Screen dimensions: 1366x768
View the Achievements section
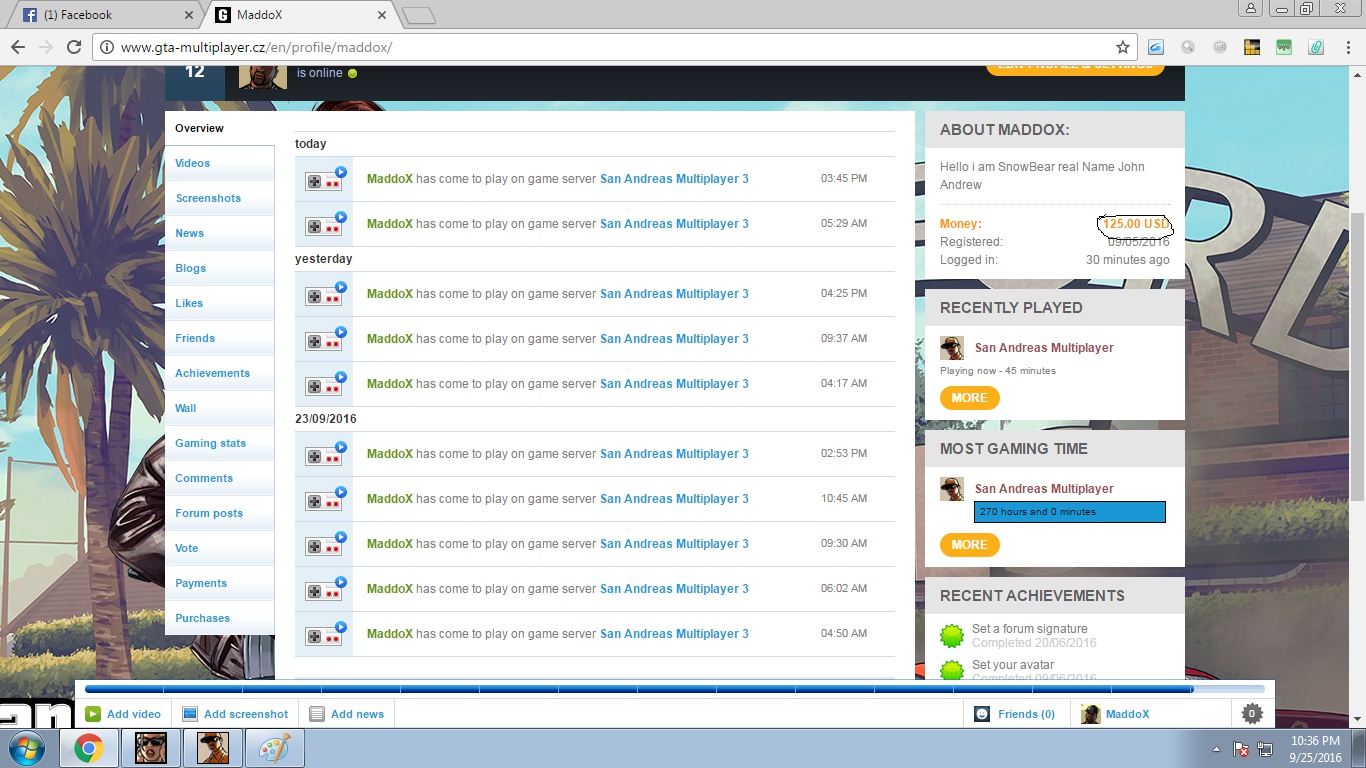click(x=219, y=373)
